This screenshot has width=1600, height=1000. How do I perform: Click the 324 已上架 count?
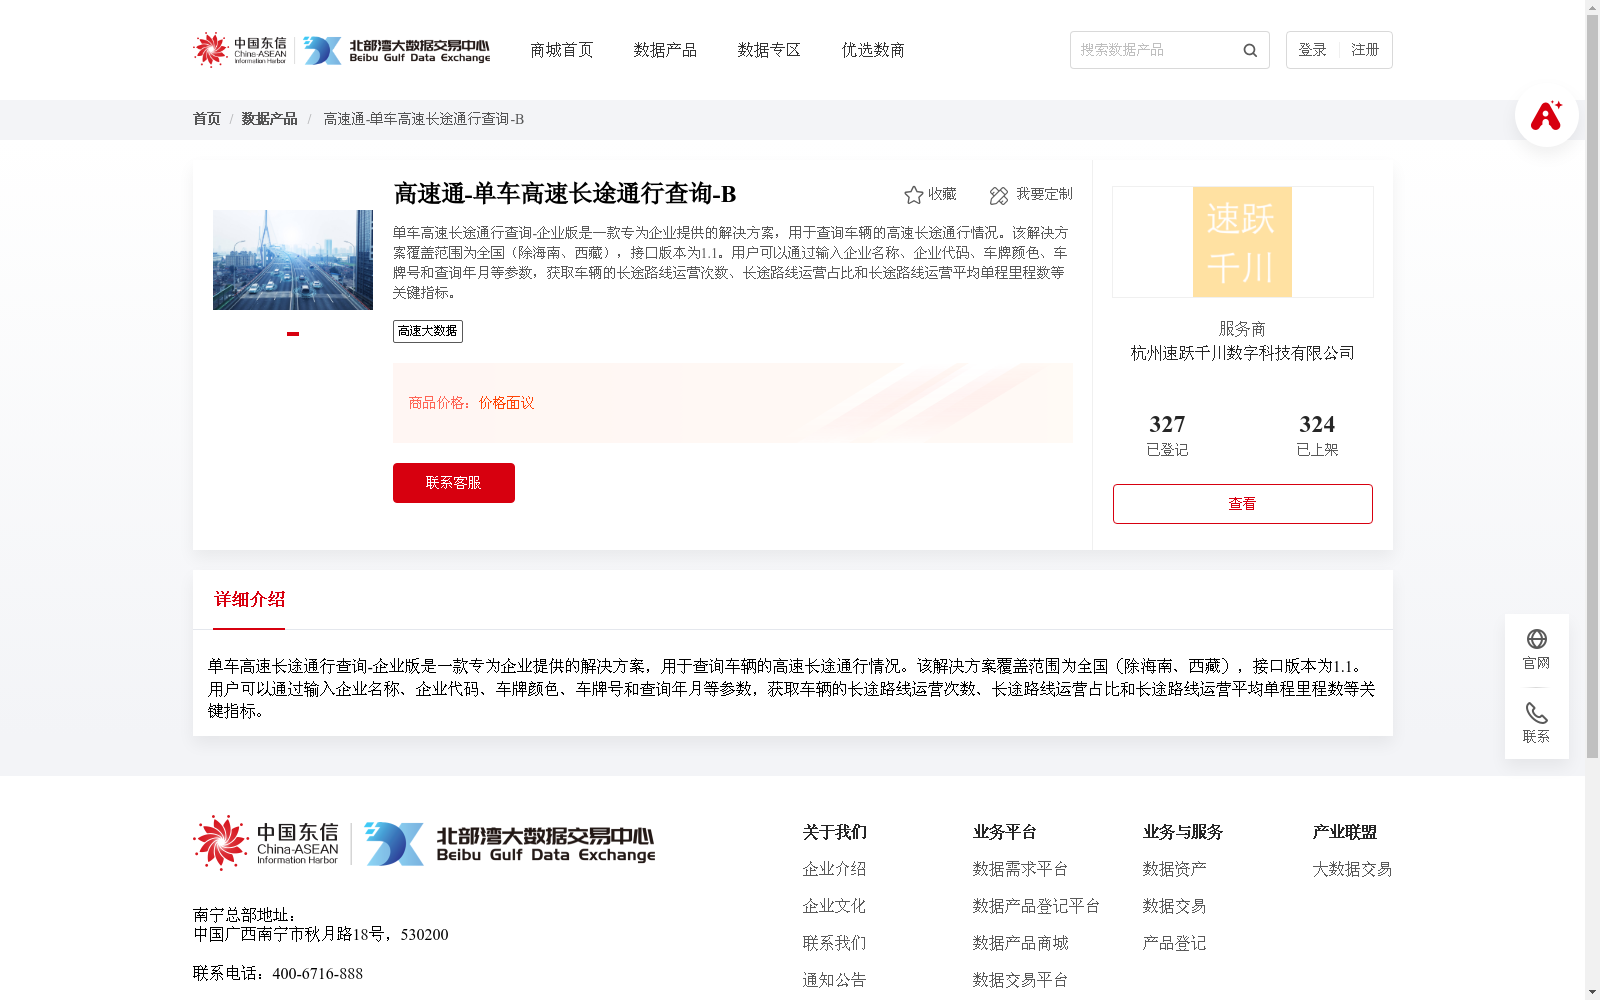[1317, 435]
